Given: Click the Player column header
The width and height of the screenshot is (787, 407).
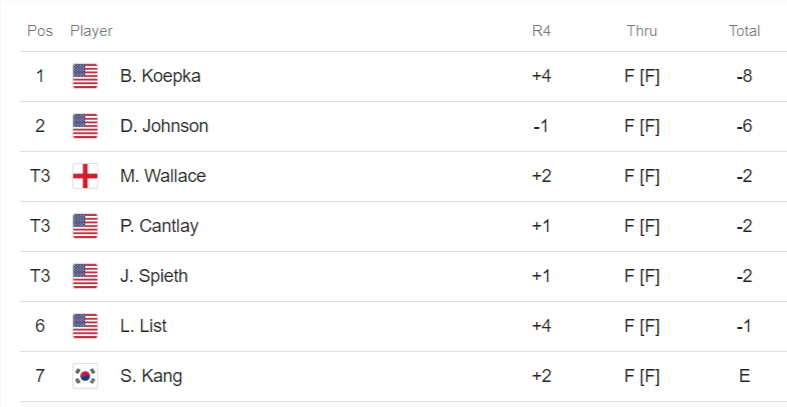Looking at the screenshot, I should 91,31.
